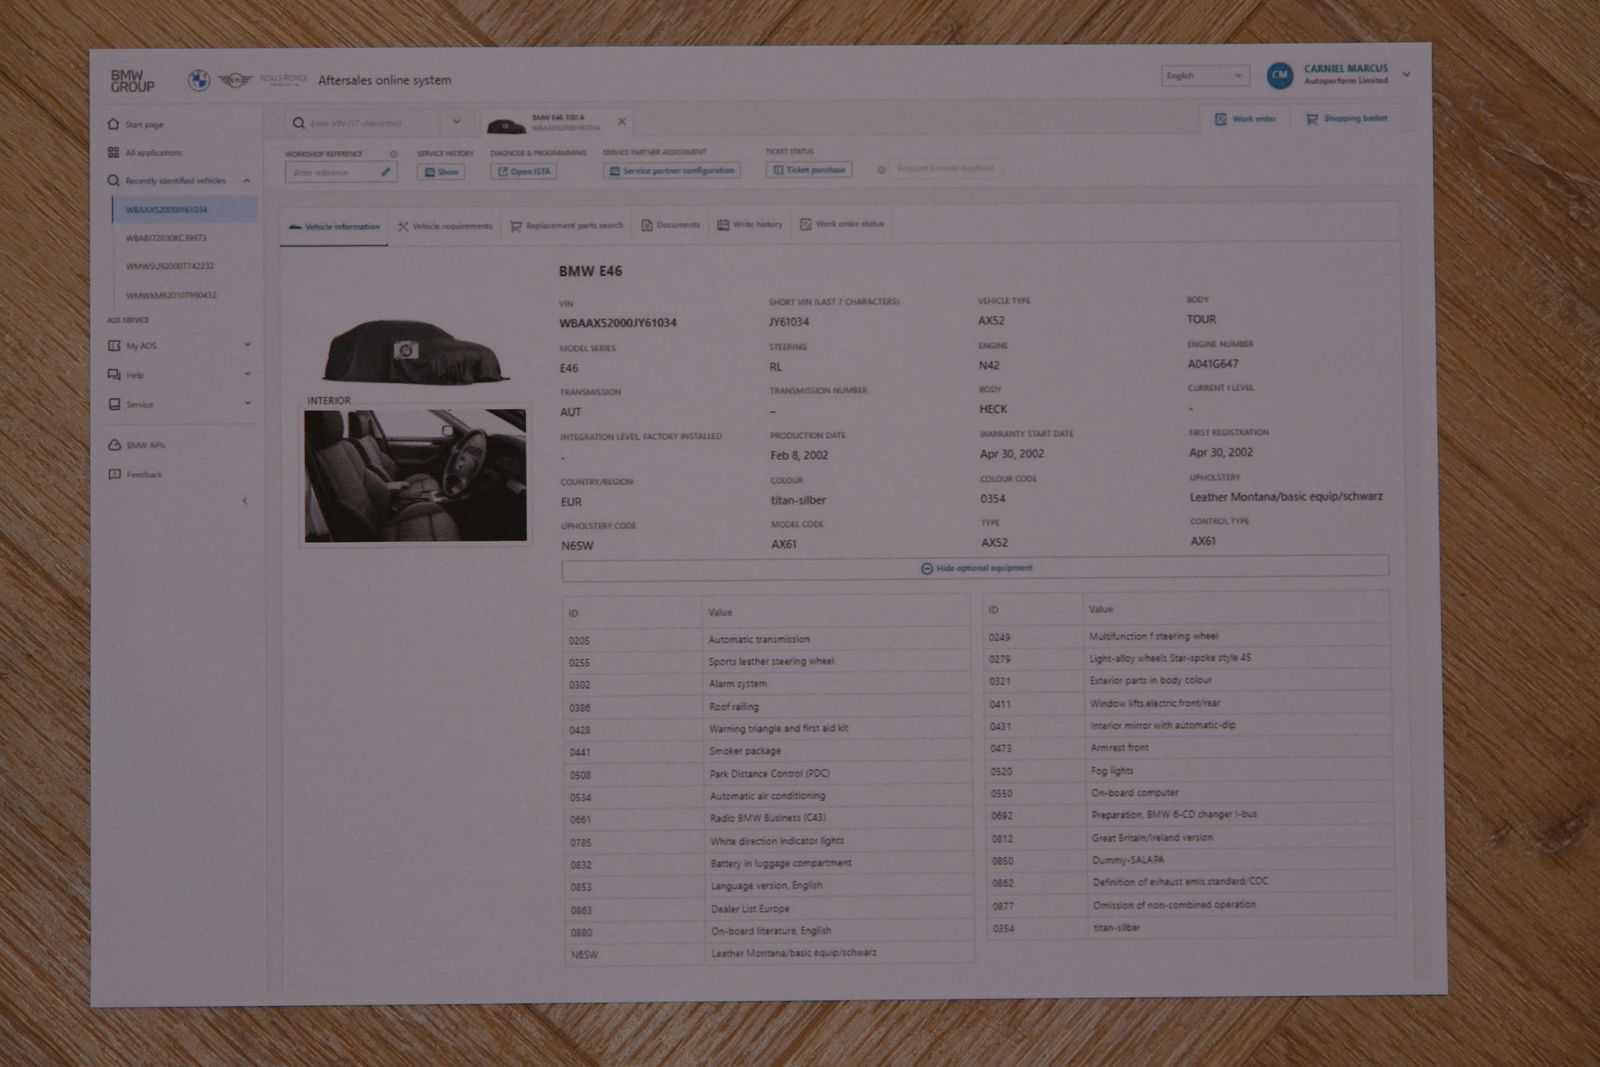This screenshot has height=1067, width=1600.
Task: Open All applications grid icon
Action: point(113,153)
